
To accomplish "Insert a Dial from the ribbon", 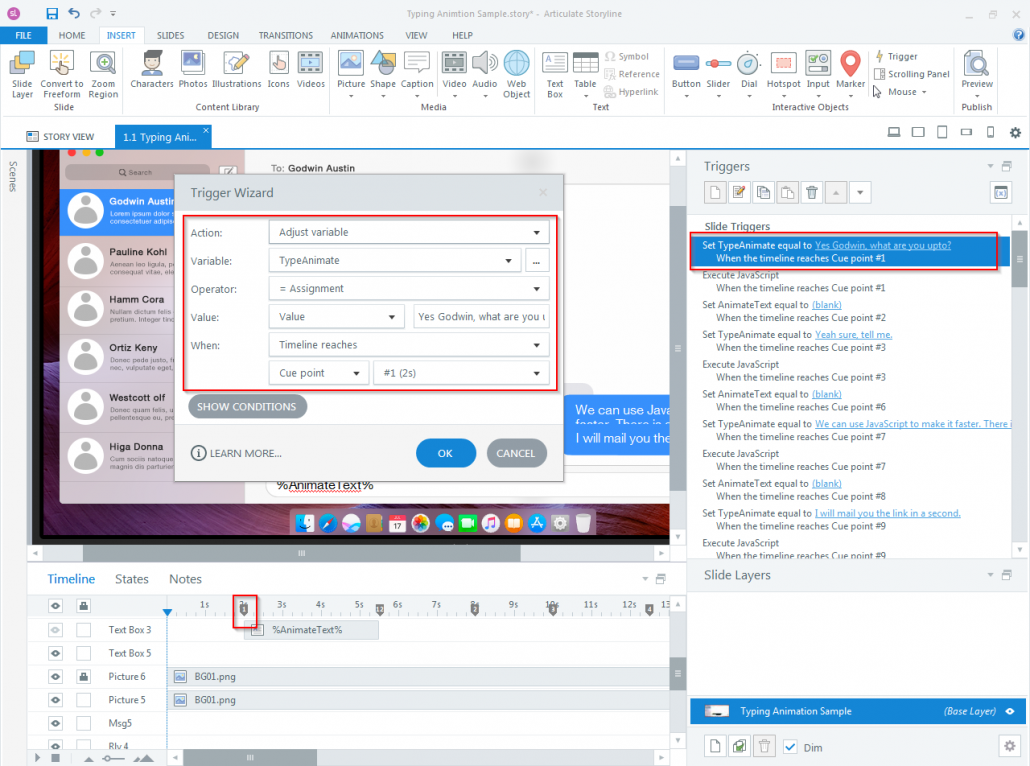I will (x=748, y=71).
